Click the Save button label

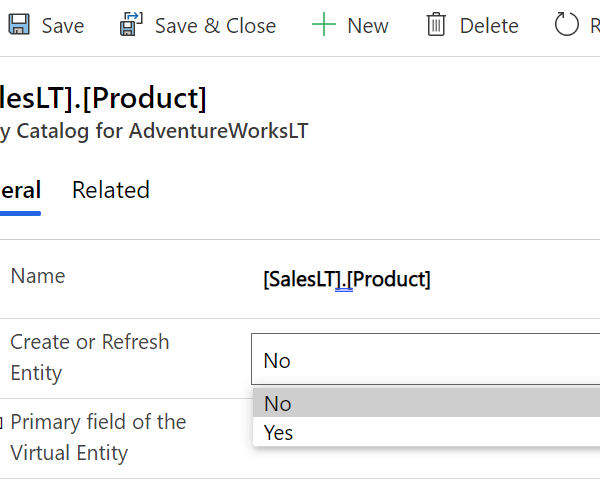(x=63, y=26)
